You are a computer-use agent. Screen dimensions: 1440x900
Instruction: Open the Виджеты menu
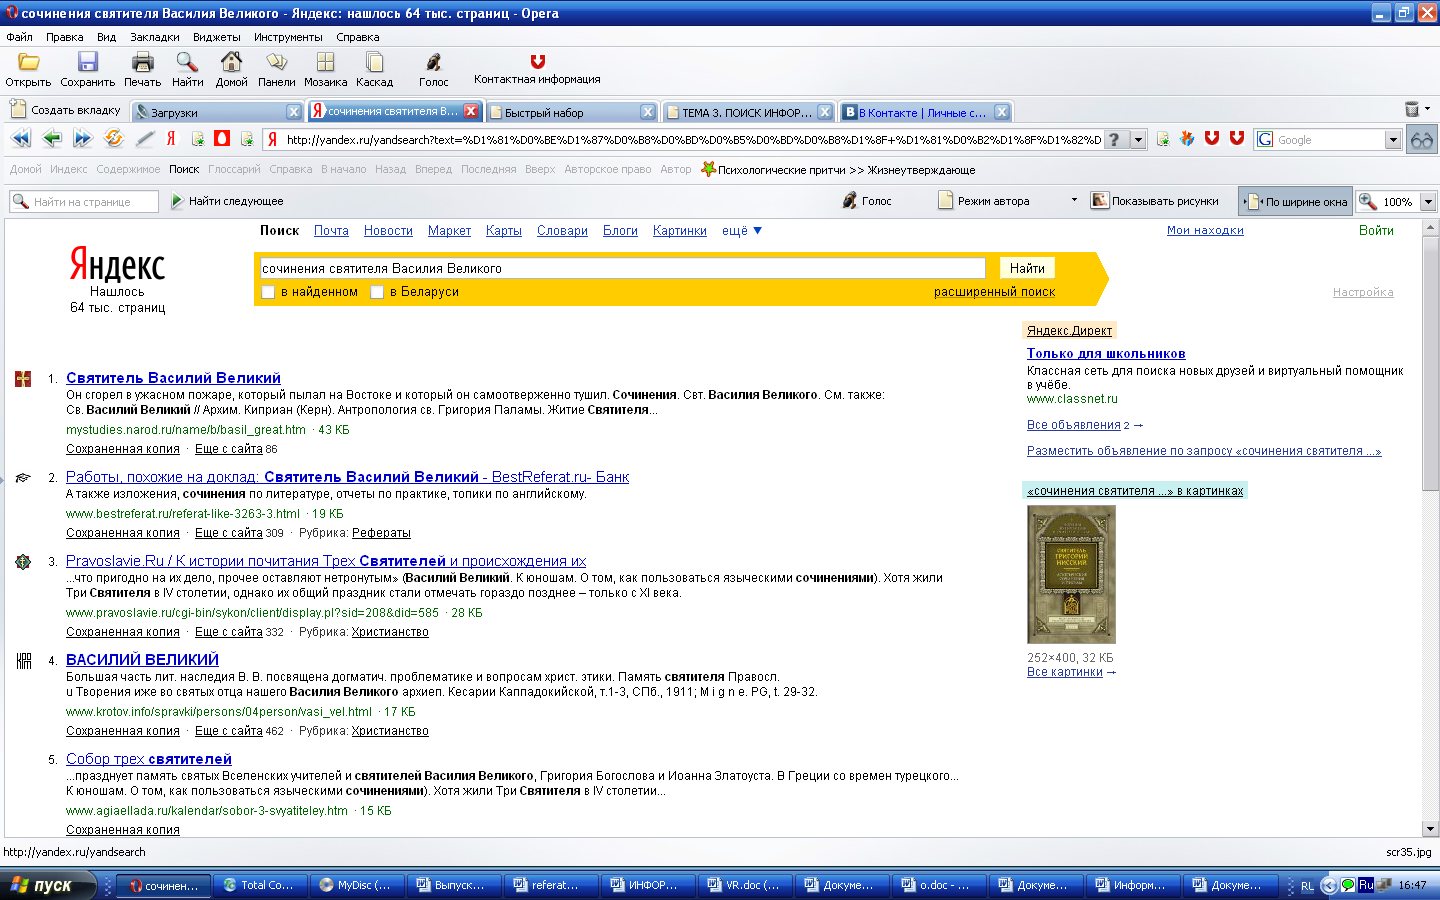coord(216,37)
